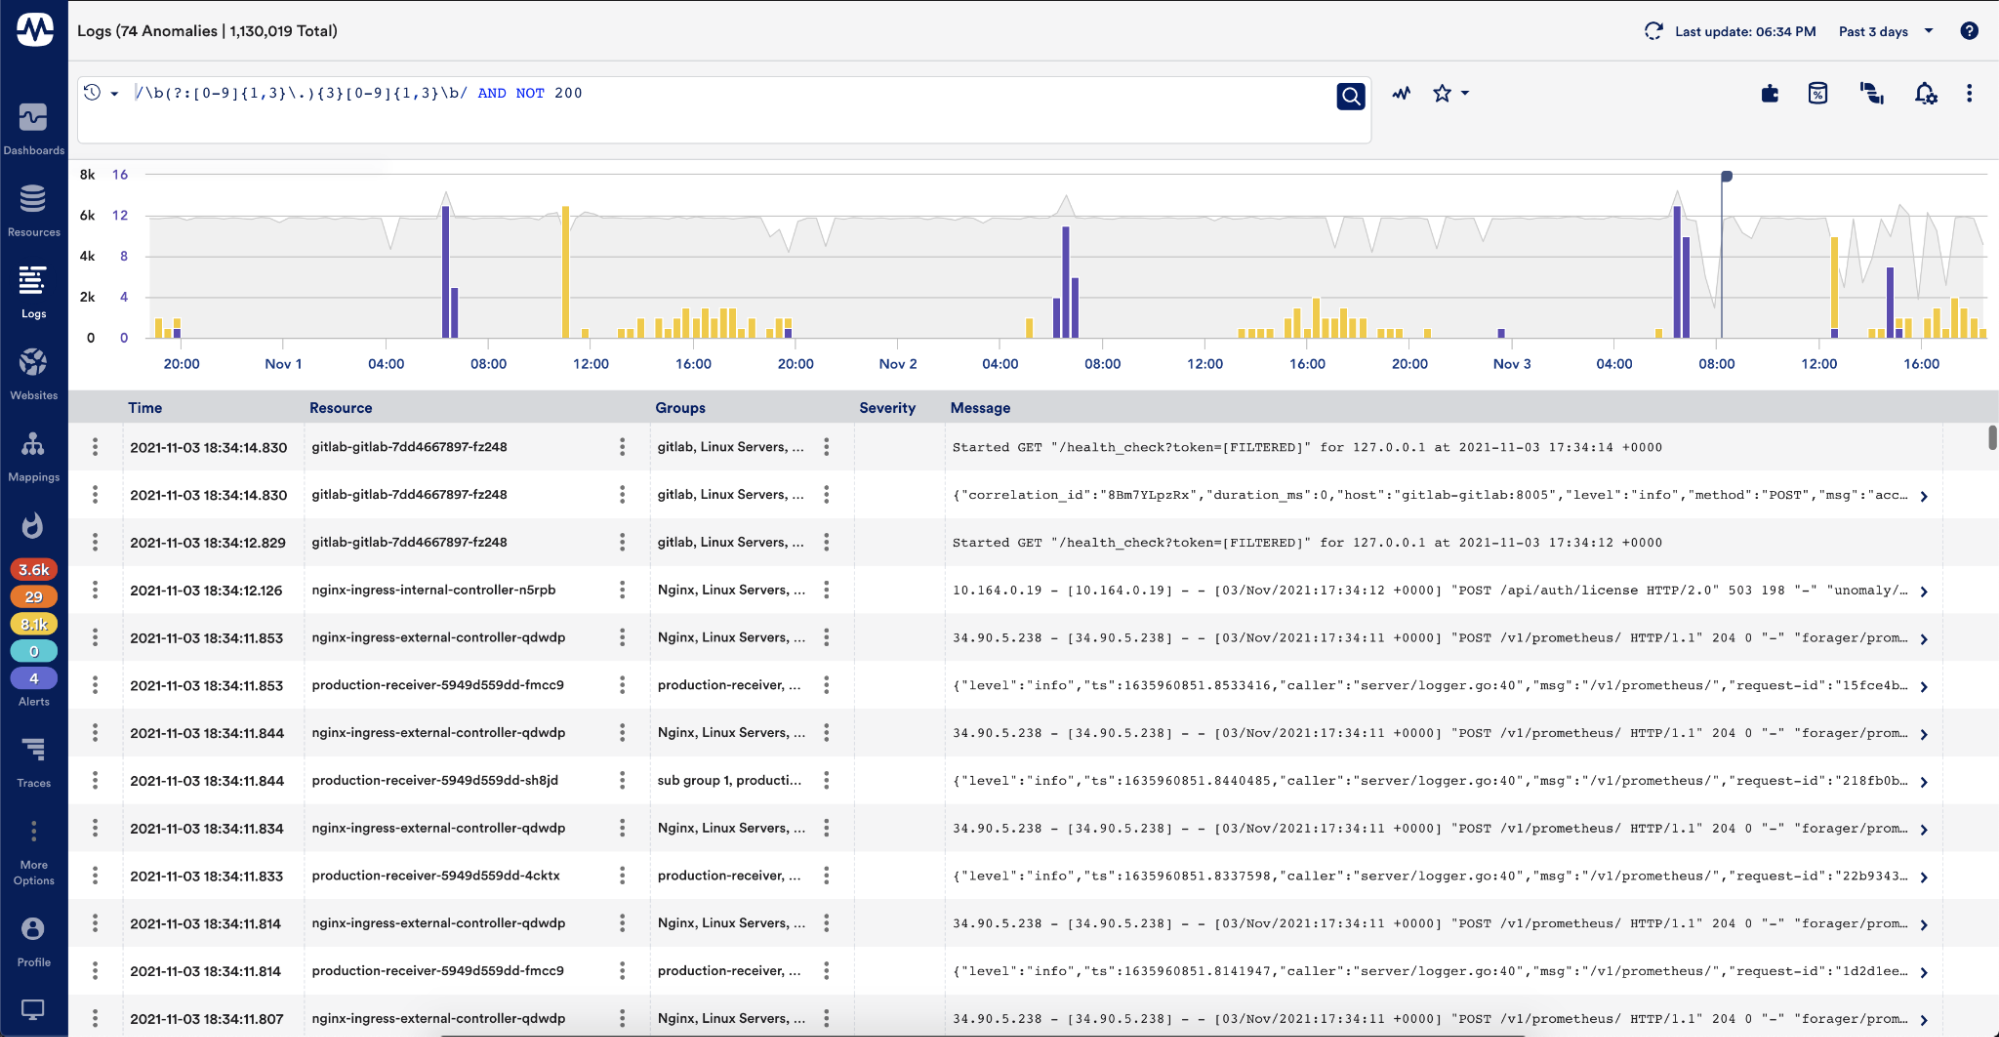
Task: Expand the saved queries star dropdown arrow
Action: 1464,93
